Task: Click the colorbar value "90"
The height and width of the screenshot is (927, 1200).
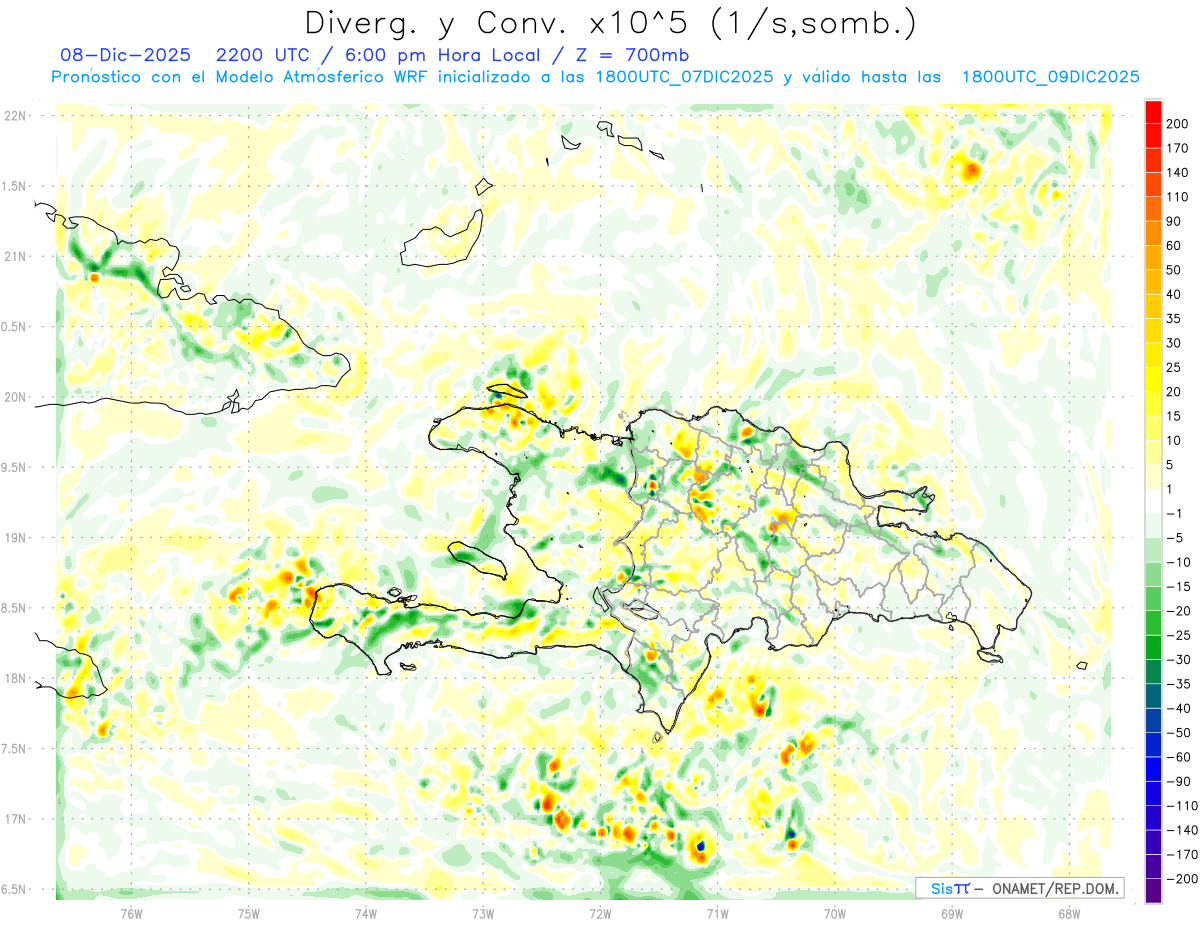Action: click(1174, 222)
